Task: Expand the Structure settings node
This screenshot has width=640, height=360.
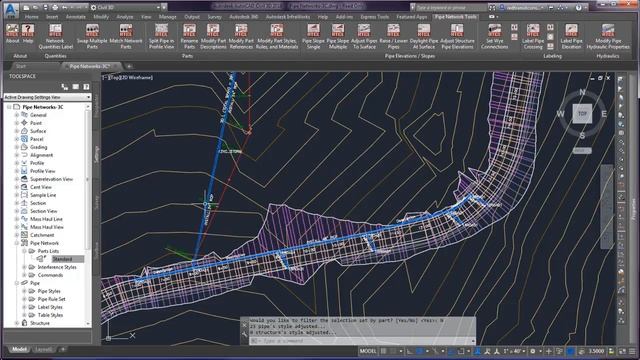Action: [x=17, y=323]
